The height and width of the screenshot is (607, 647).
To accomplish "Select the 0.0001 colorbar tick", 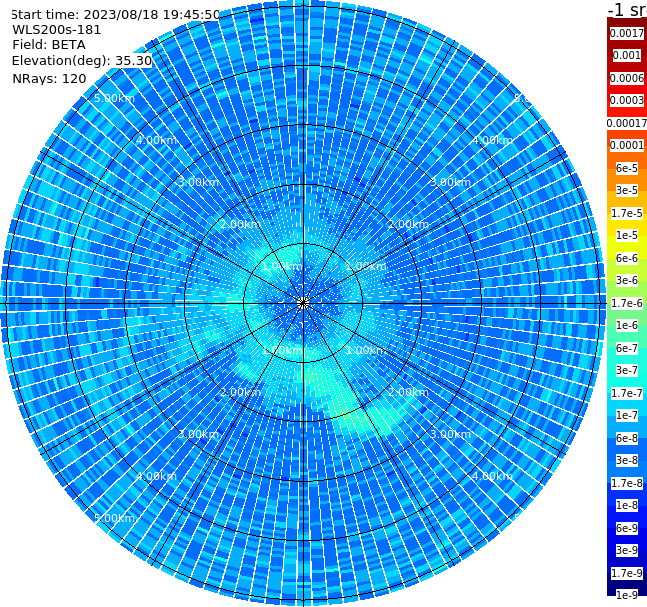I will pyautogui.click(x=627, y=145).
